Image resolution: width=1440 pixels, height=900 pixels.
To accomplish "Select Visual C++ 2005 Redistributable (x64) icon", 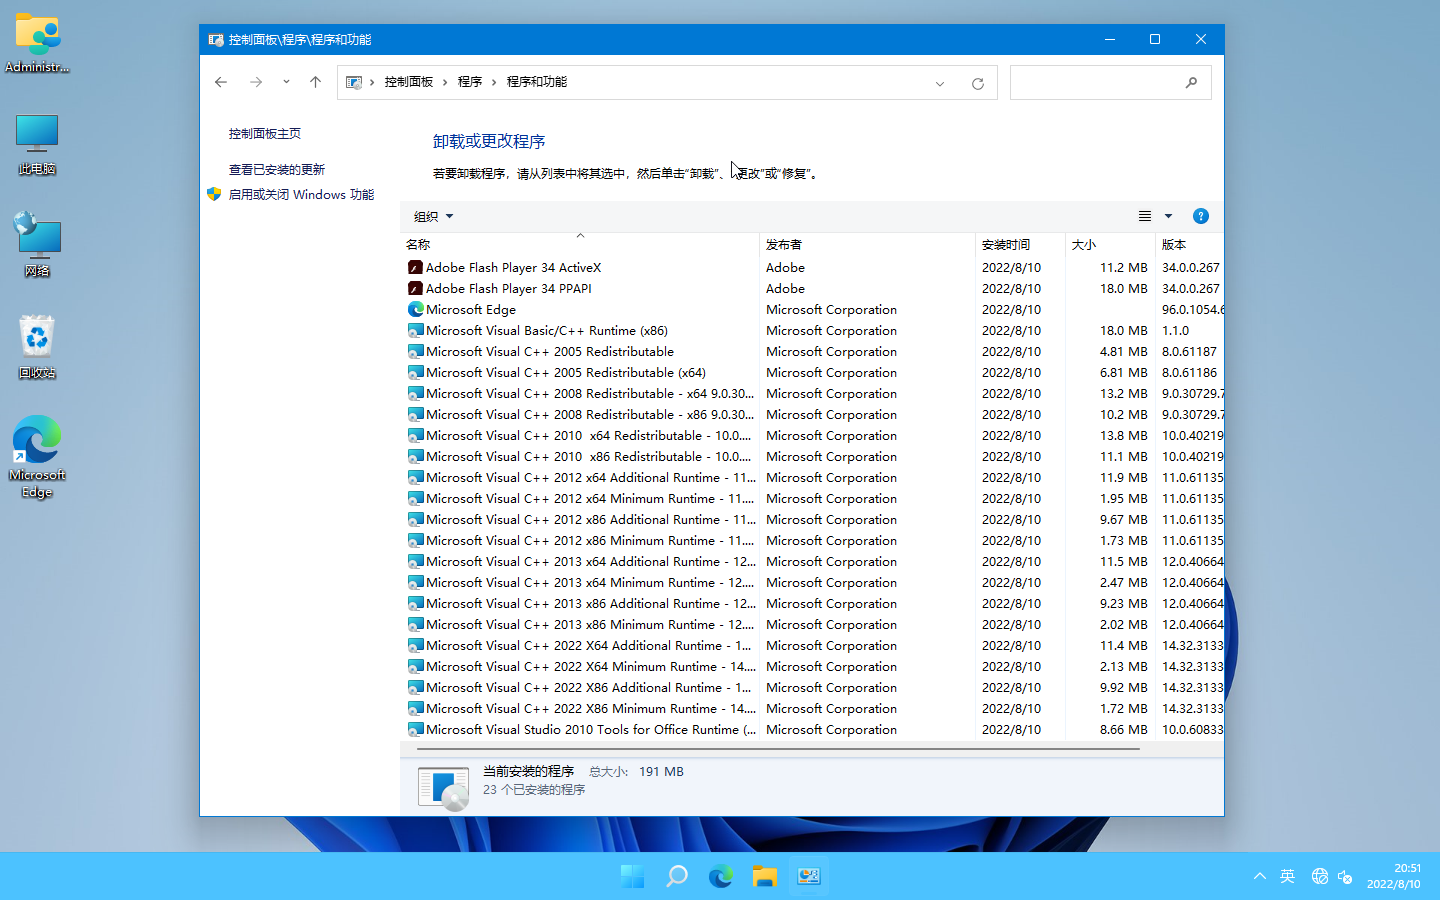I will coord(415,373).
